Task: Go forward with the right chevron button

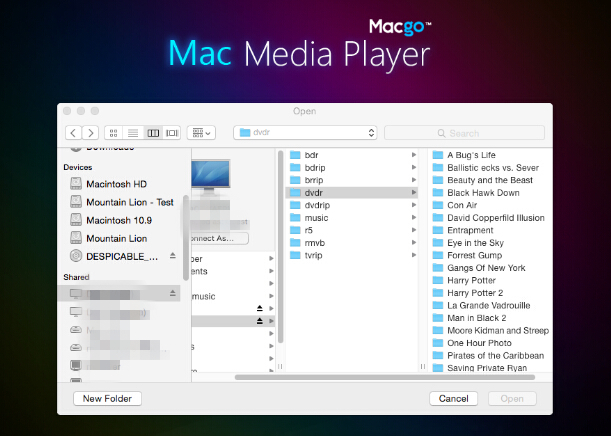Action: [x=90, y=133]
